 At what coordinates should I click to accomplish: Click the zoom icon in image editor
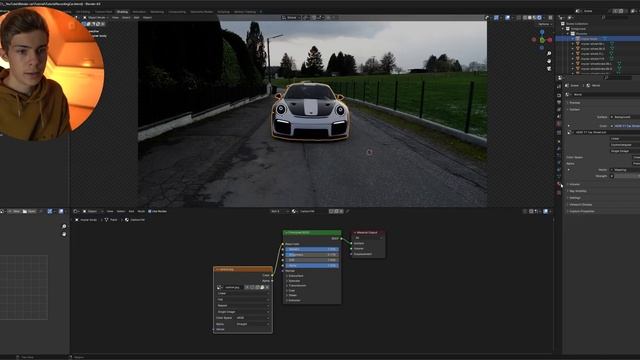click(64, 227)
